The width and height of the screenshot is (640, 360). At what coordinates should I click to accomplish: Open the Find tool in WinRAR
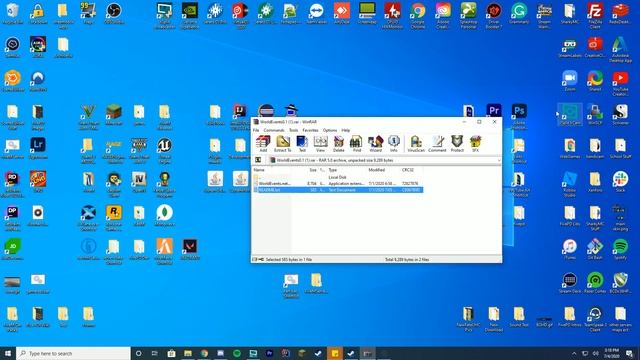(356, 144)
